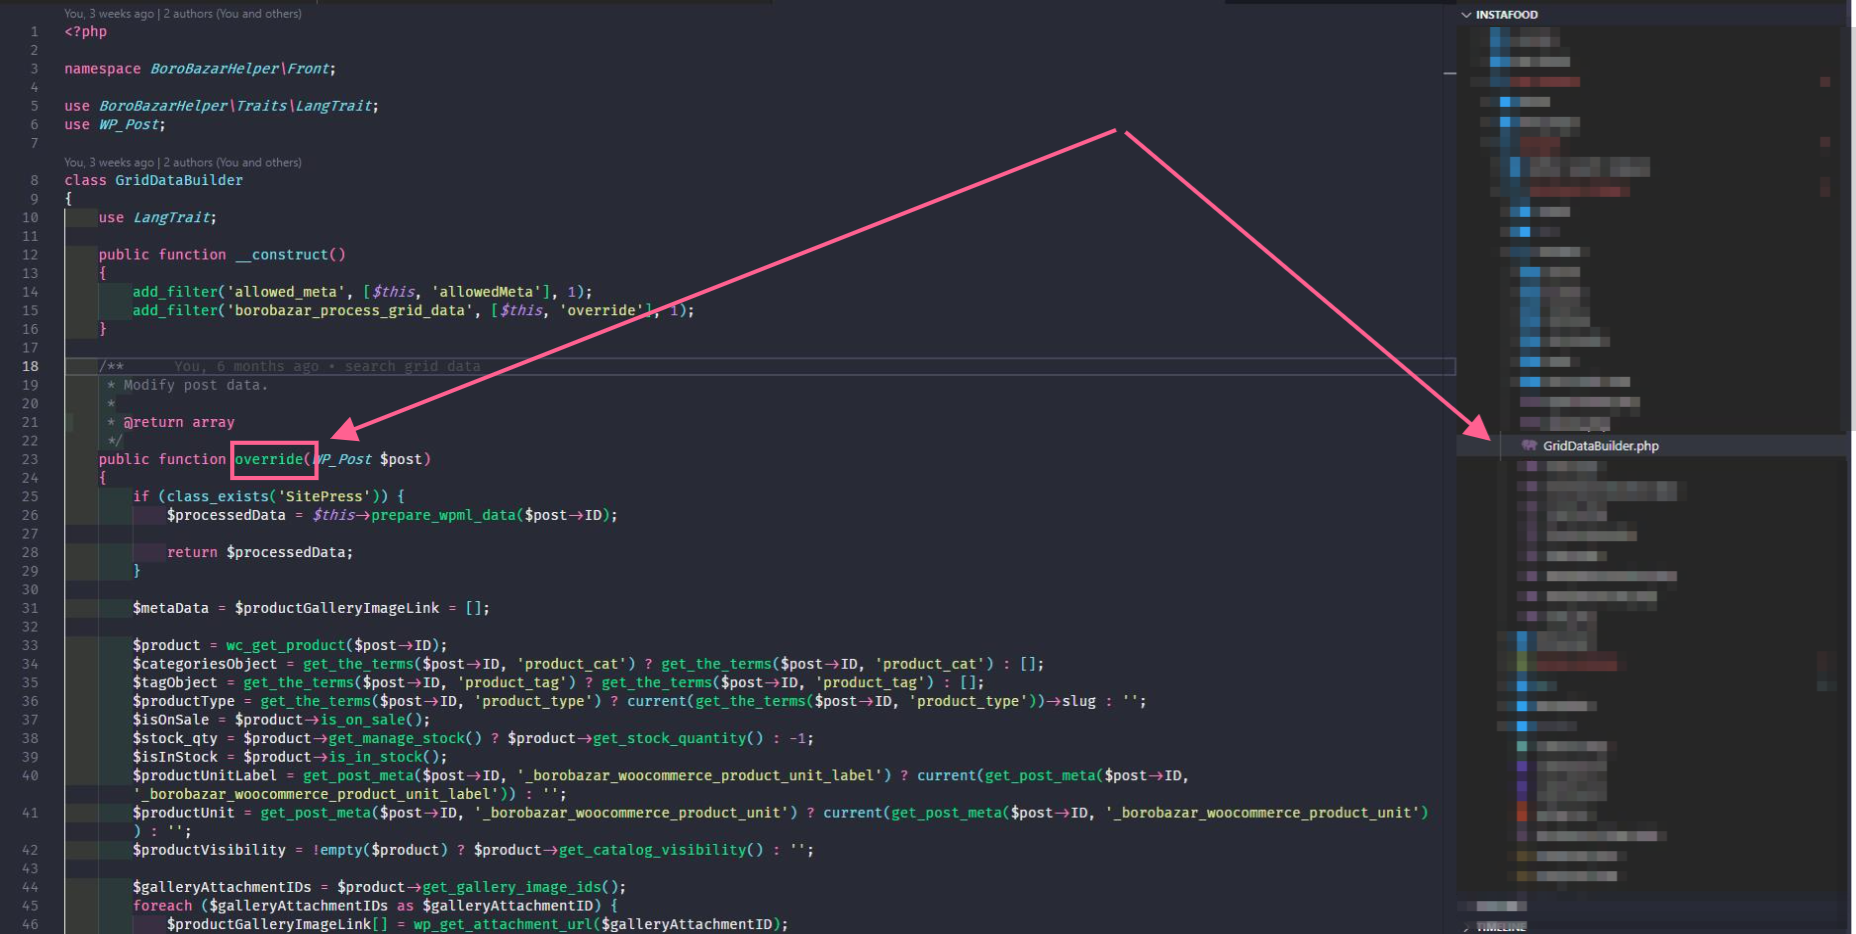Viewport: 1856px width, 934px height.
Task: Click 'WP_Post' in the use statement on line 6
Action: (x=128, y=125)
